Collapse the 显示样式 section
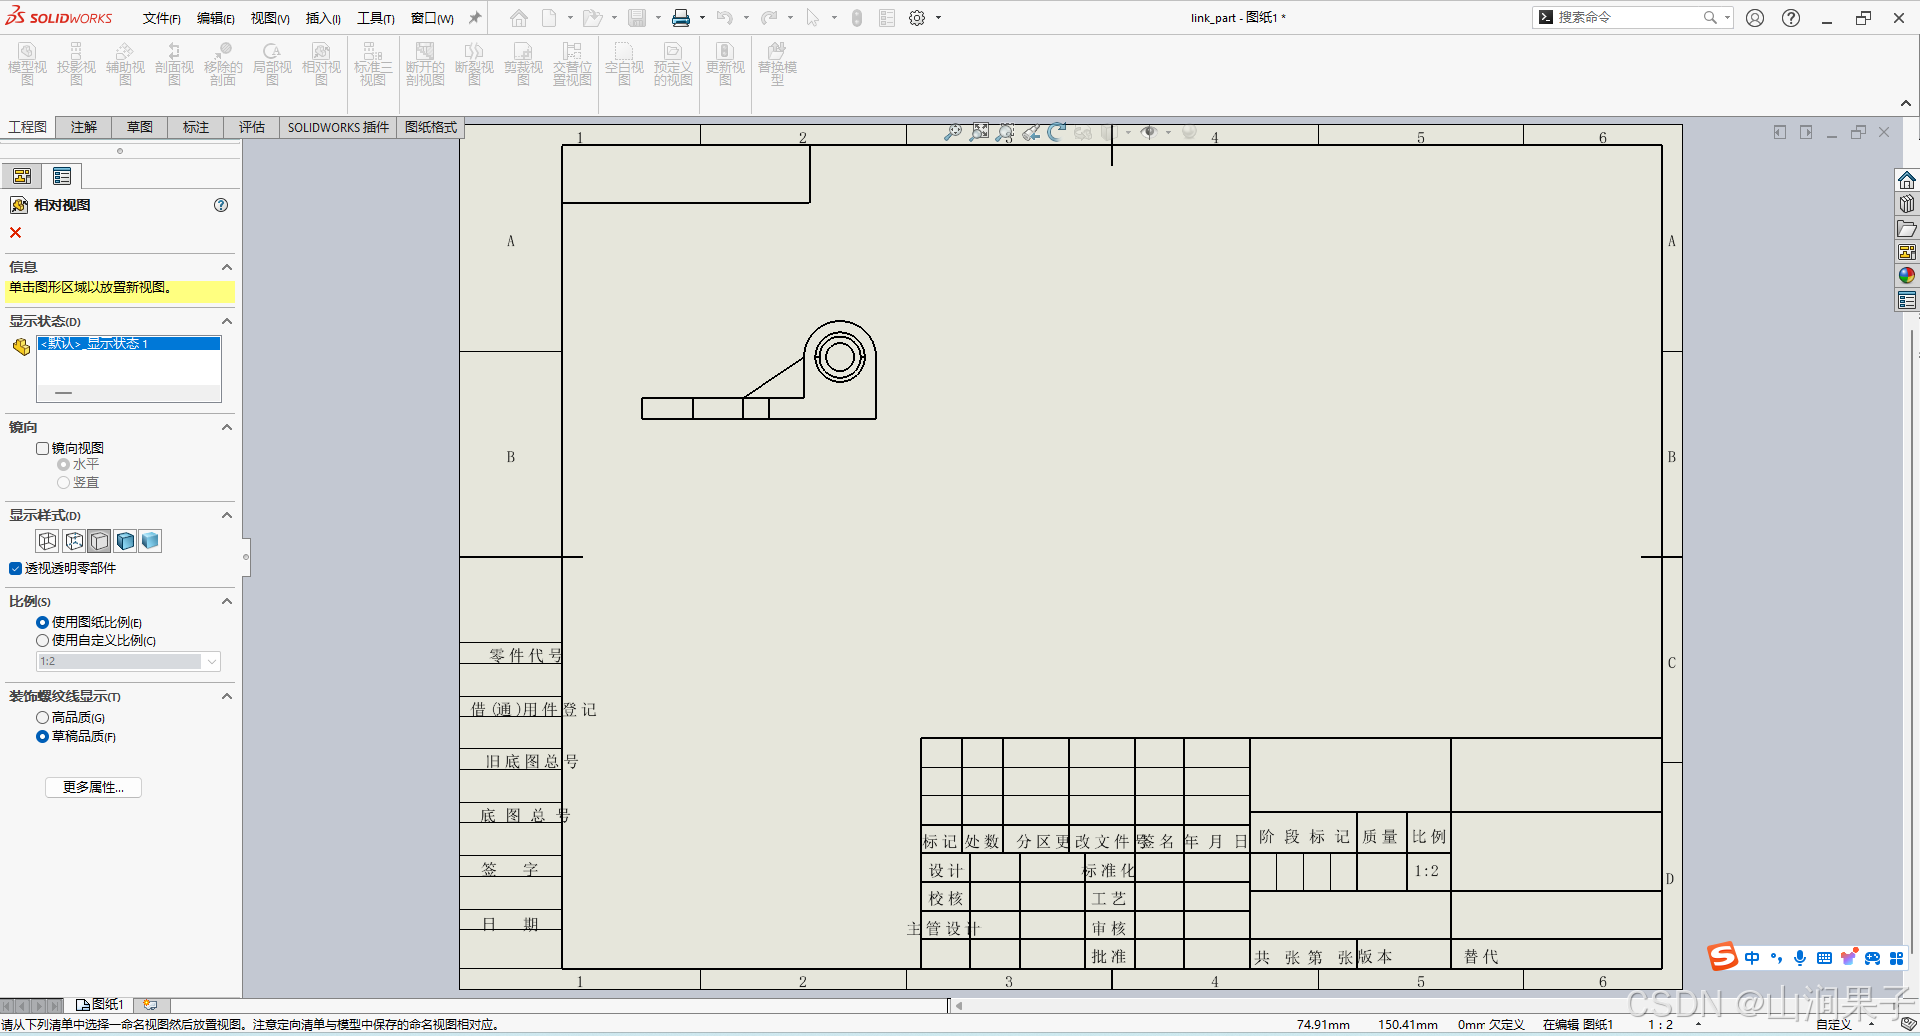This screenshot has width=1920, height=1036. [227, 515]
